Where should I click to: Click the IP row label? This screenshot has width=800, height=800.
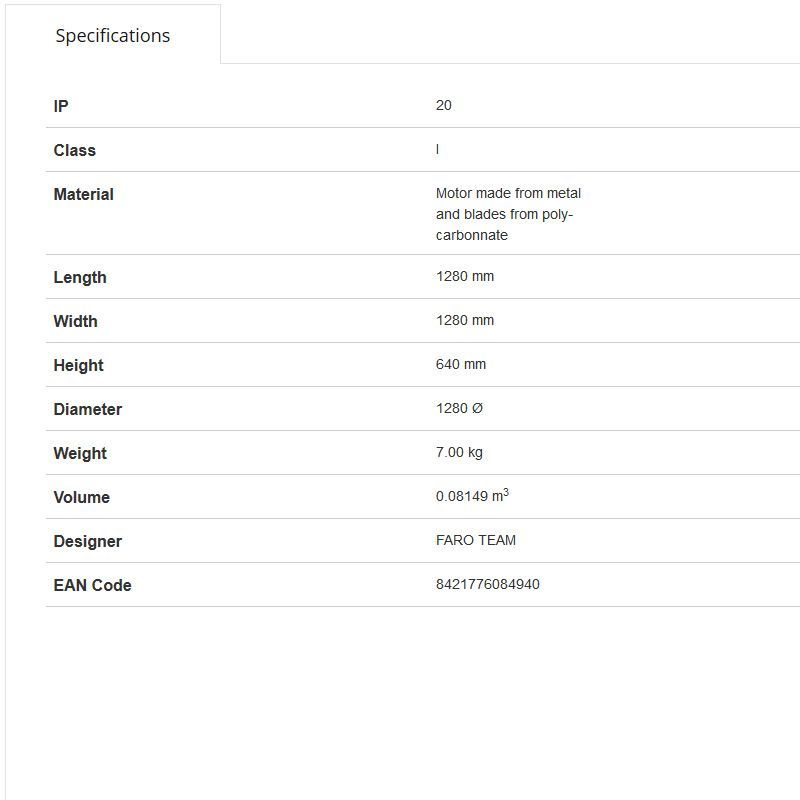click(61, 106)
